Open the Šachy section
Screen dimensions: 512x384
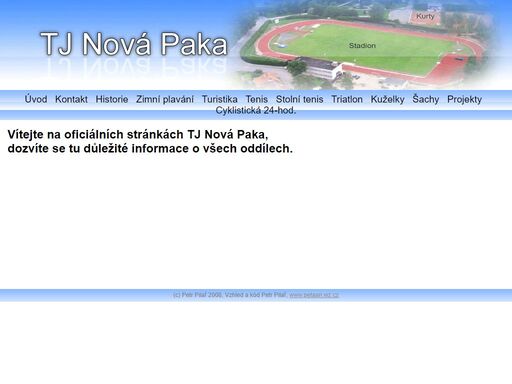(426, 99)
